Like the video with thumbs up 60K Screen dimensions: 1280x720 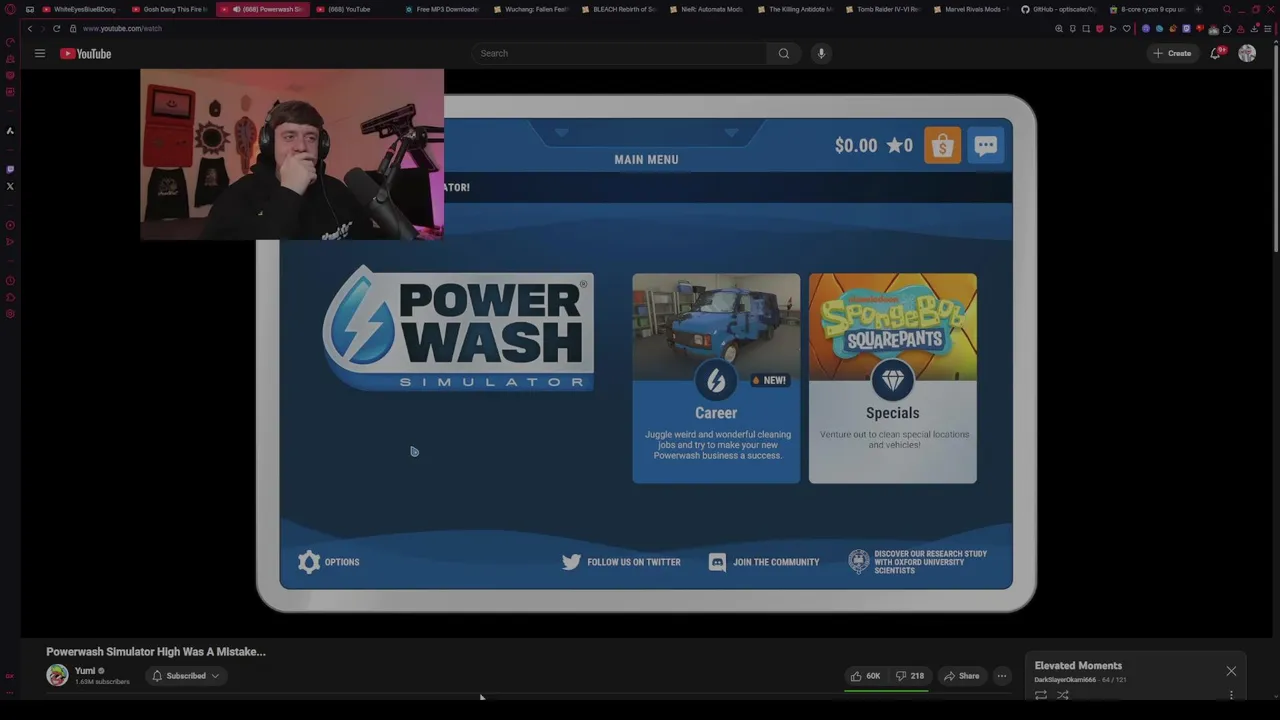(x=865, y=676)
